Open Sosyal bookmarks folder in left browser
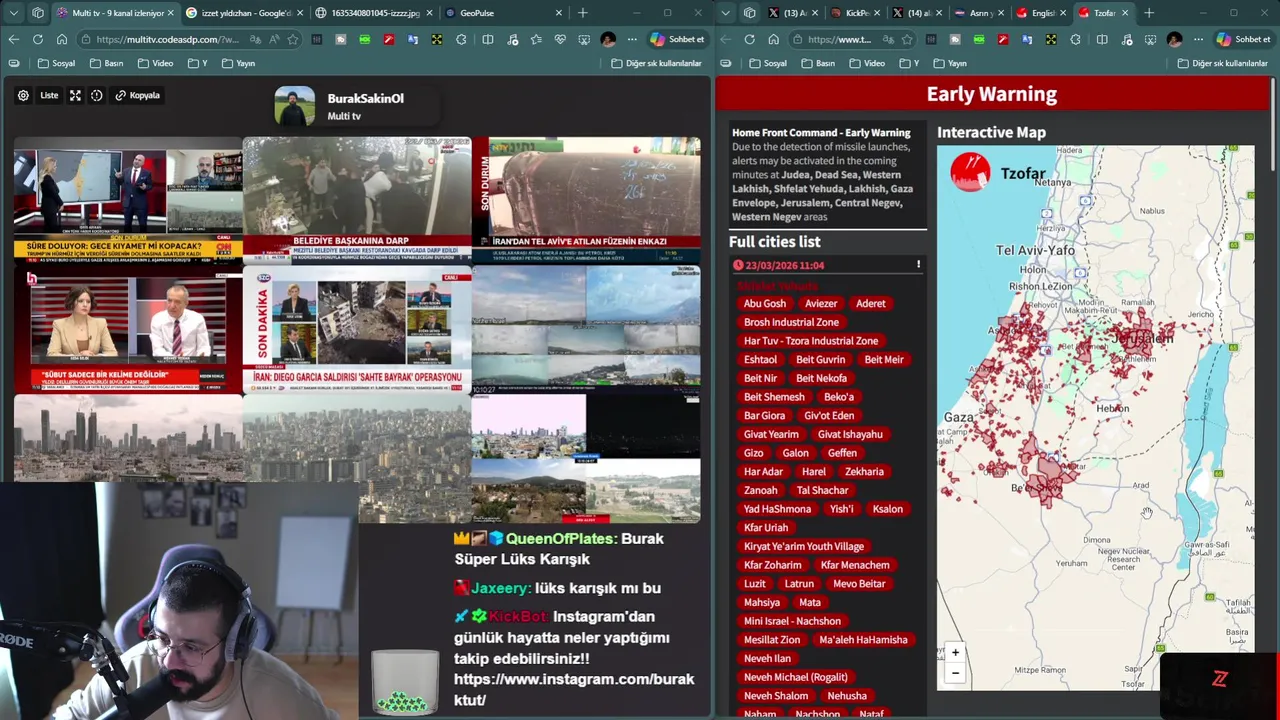1280x720 pixels. (x=56, y=63)
